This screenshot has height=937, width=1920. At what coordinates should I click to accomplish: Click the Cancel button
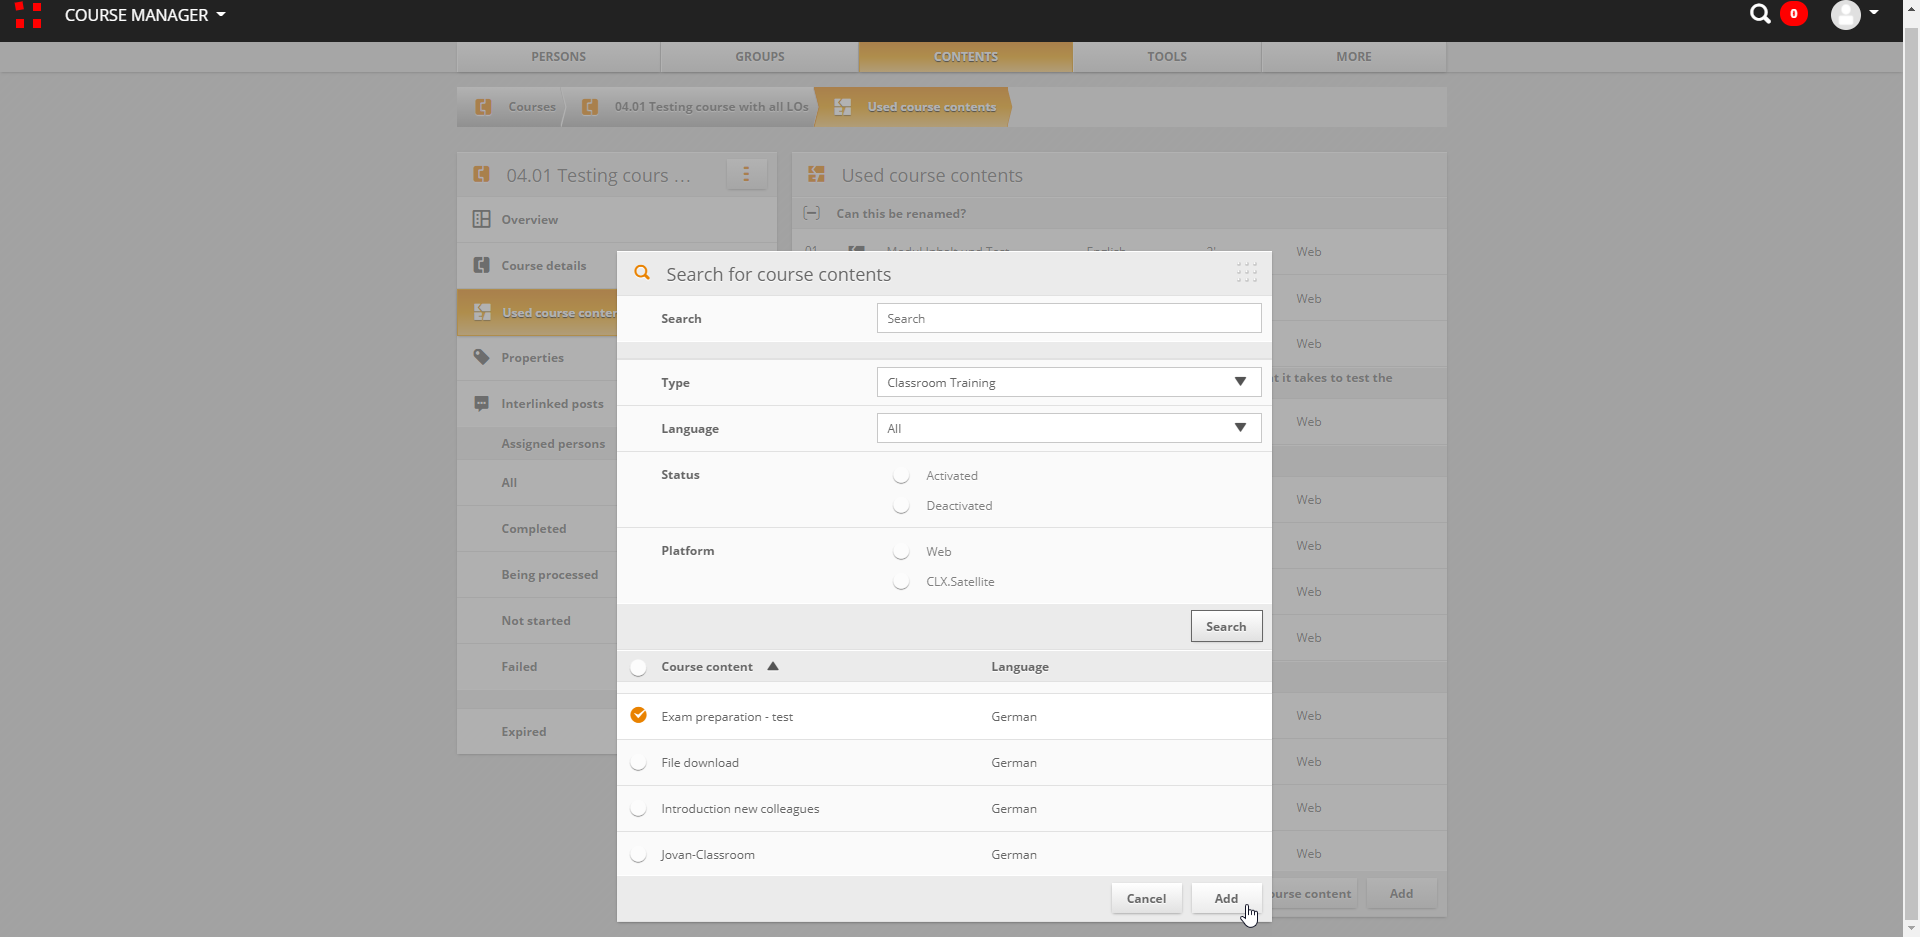click(x=1146, y=898)
